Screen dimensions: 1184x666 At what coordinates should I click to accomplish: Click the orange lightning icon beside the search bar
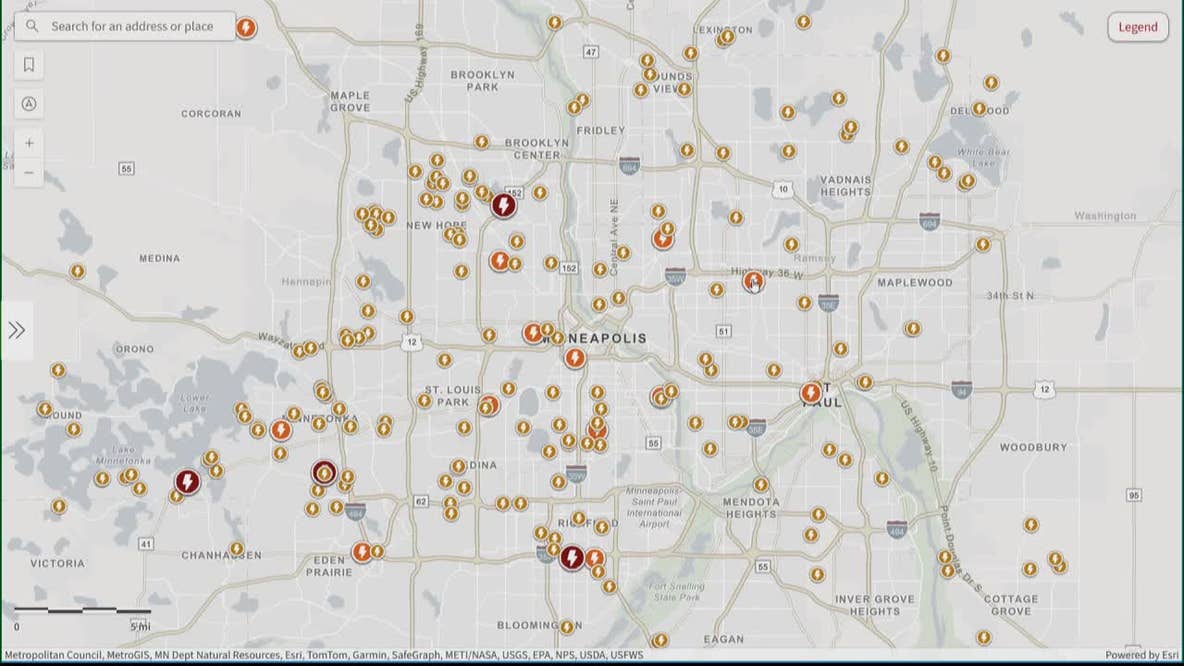tap(246, 27)
